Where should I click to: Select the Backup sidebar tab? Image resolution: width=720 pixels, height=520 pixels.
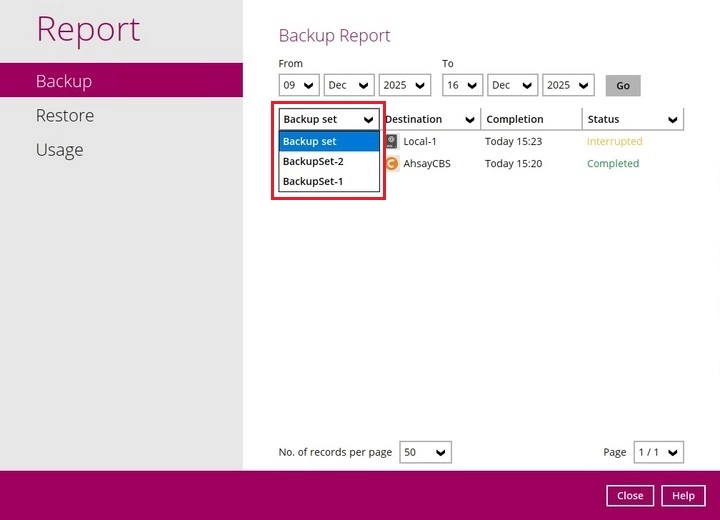[x=64, y=81]
